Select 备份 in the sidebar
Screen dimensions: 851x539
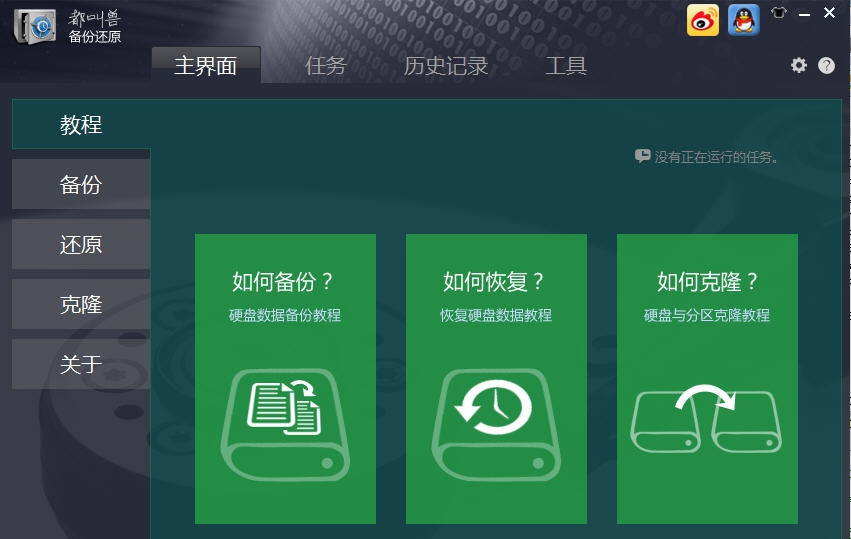tap(81, 185)
